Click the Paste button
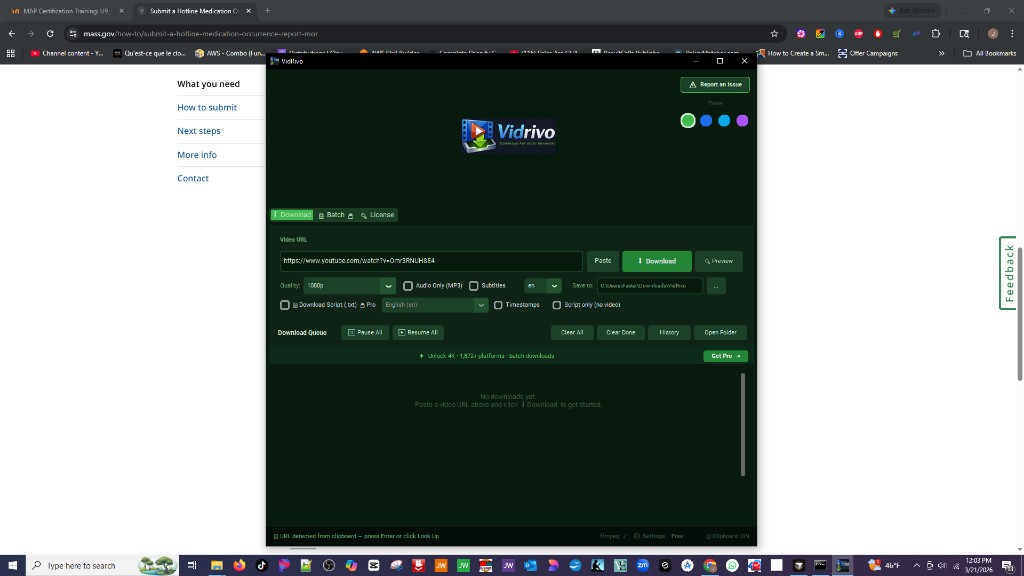1024x576 pixels. (x=603, y=261)
